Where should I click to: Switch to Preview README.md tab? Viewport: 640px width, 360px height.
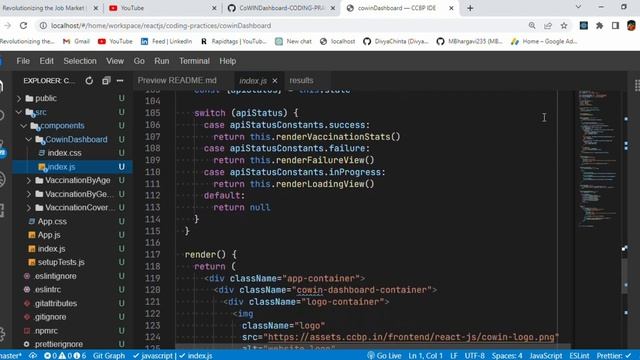tap(177, 80)
